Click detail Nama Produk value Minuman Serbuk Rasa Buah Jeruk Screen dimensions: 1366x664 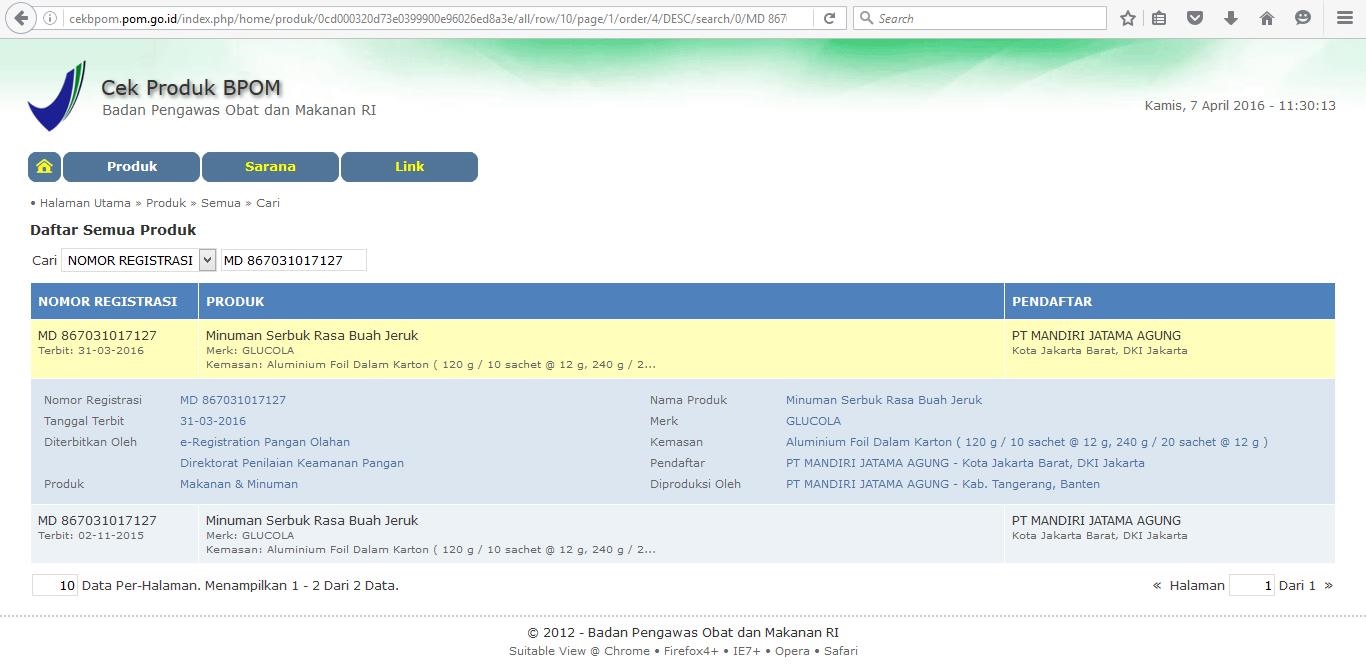884,400
